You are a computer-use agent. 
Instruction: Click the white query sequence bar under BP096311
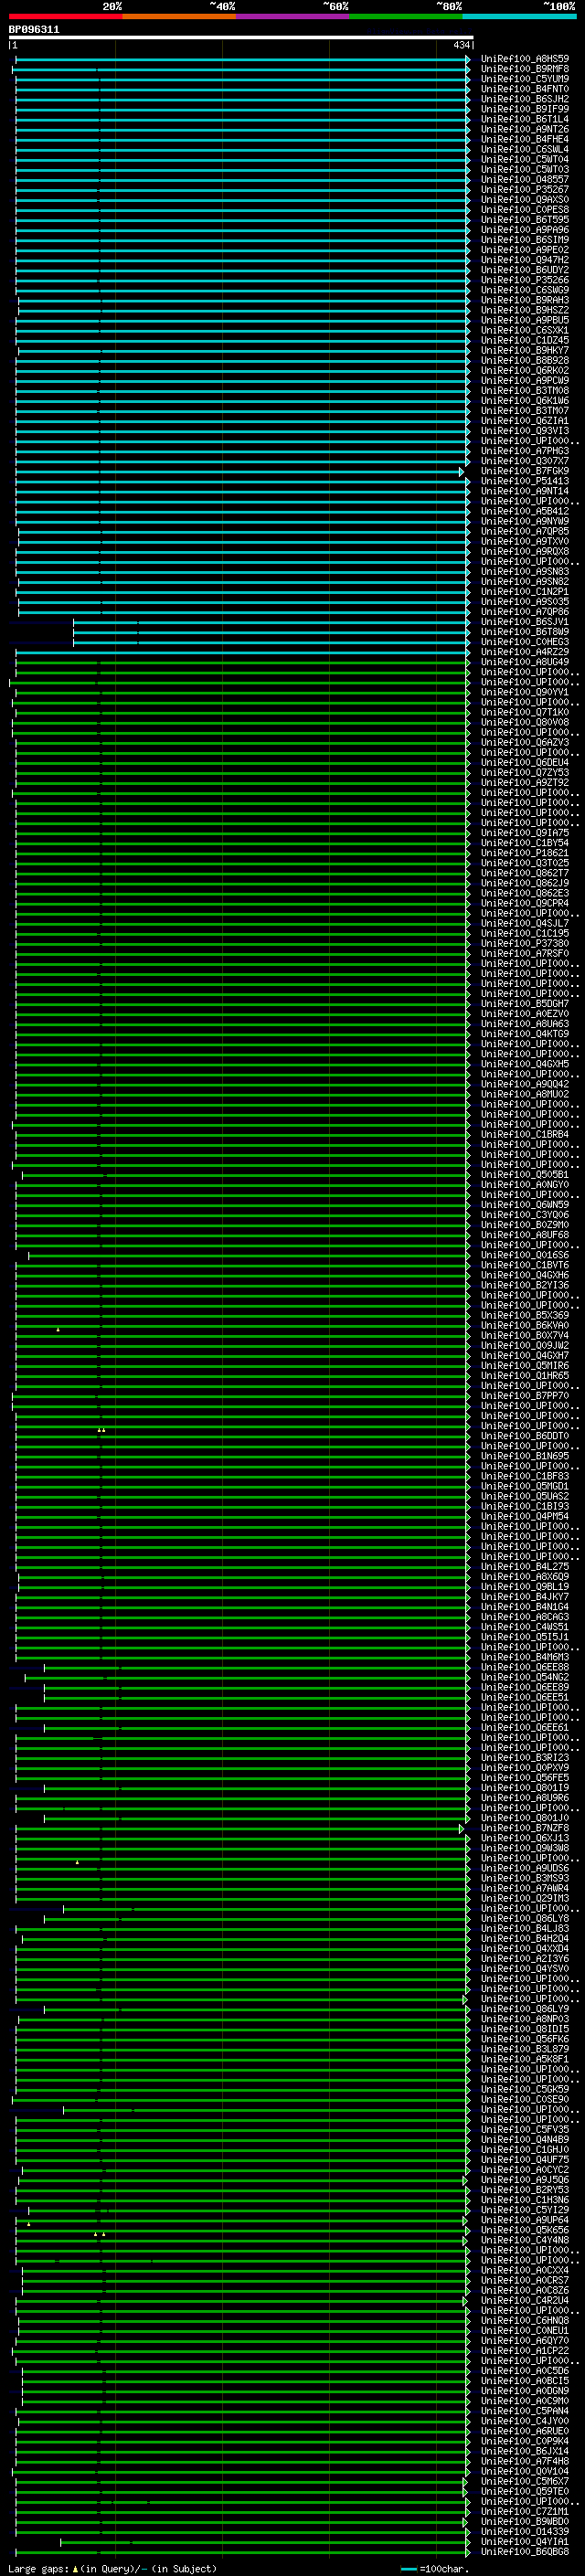pyautogui.click(x=241, y=37)
